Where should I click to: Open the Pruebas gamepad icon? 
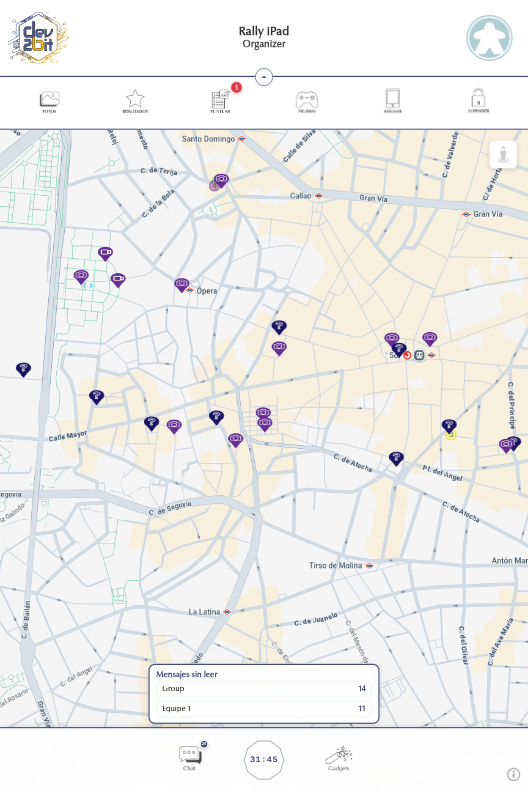307,101
